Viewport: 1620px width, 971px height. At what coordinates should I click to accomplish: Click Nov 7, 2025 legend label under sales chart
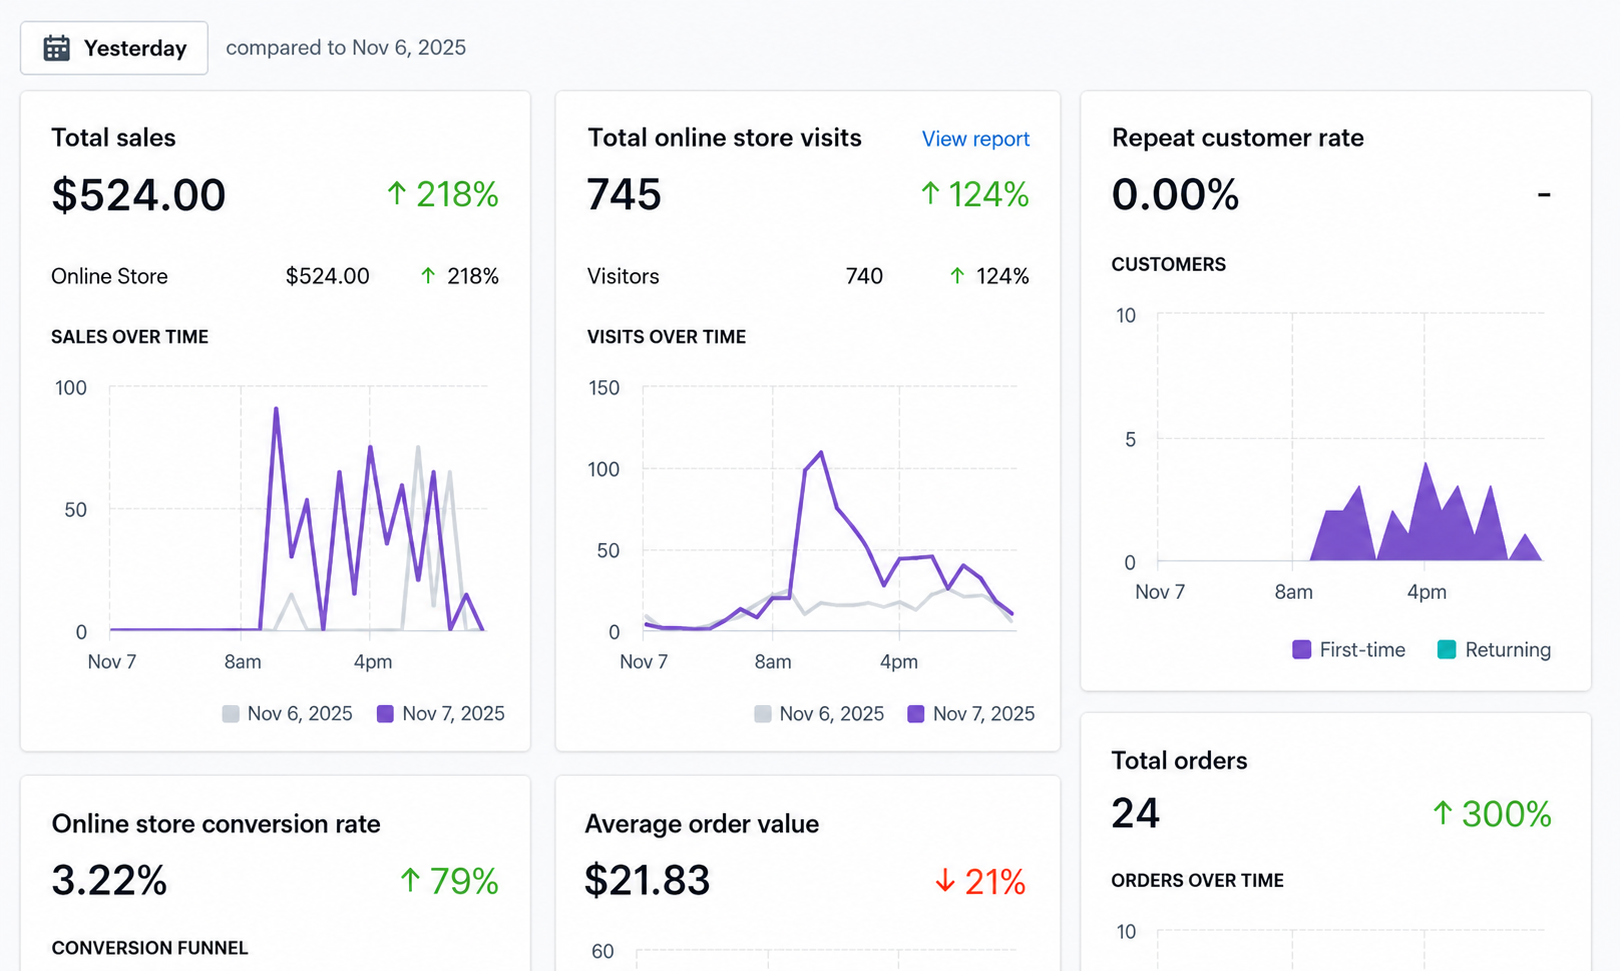(453, 714)
